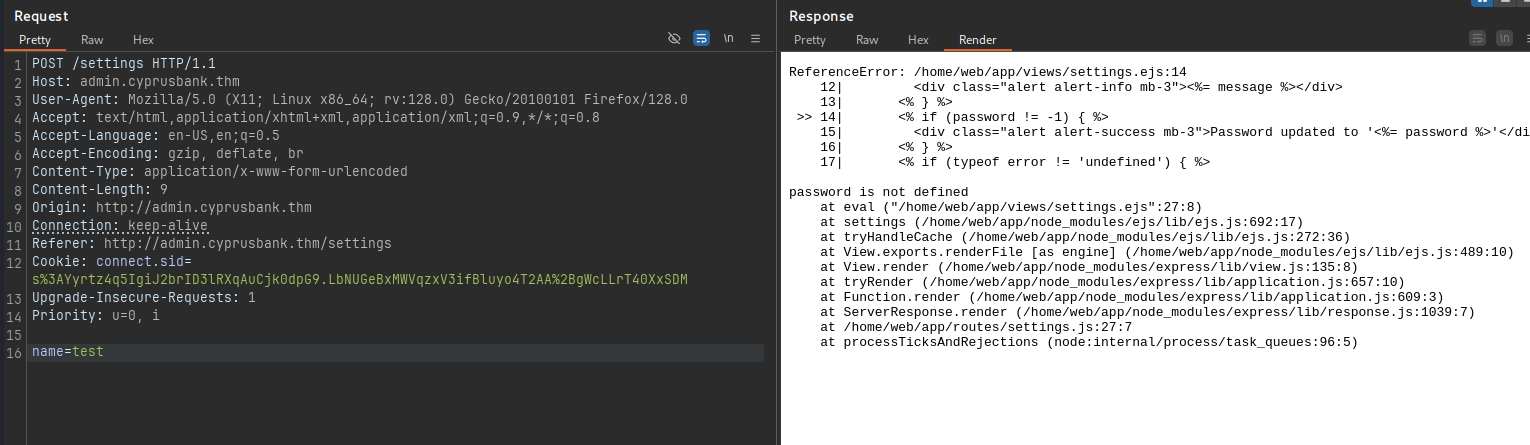This screenshot has height=445, width=1530.
Task: Click the 'Origin: http://admin.cyprusbank.thm' header line
Action: coord(172,208)
